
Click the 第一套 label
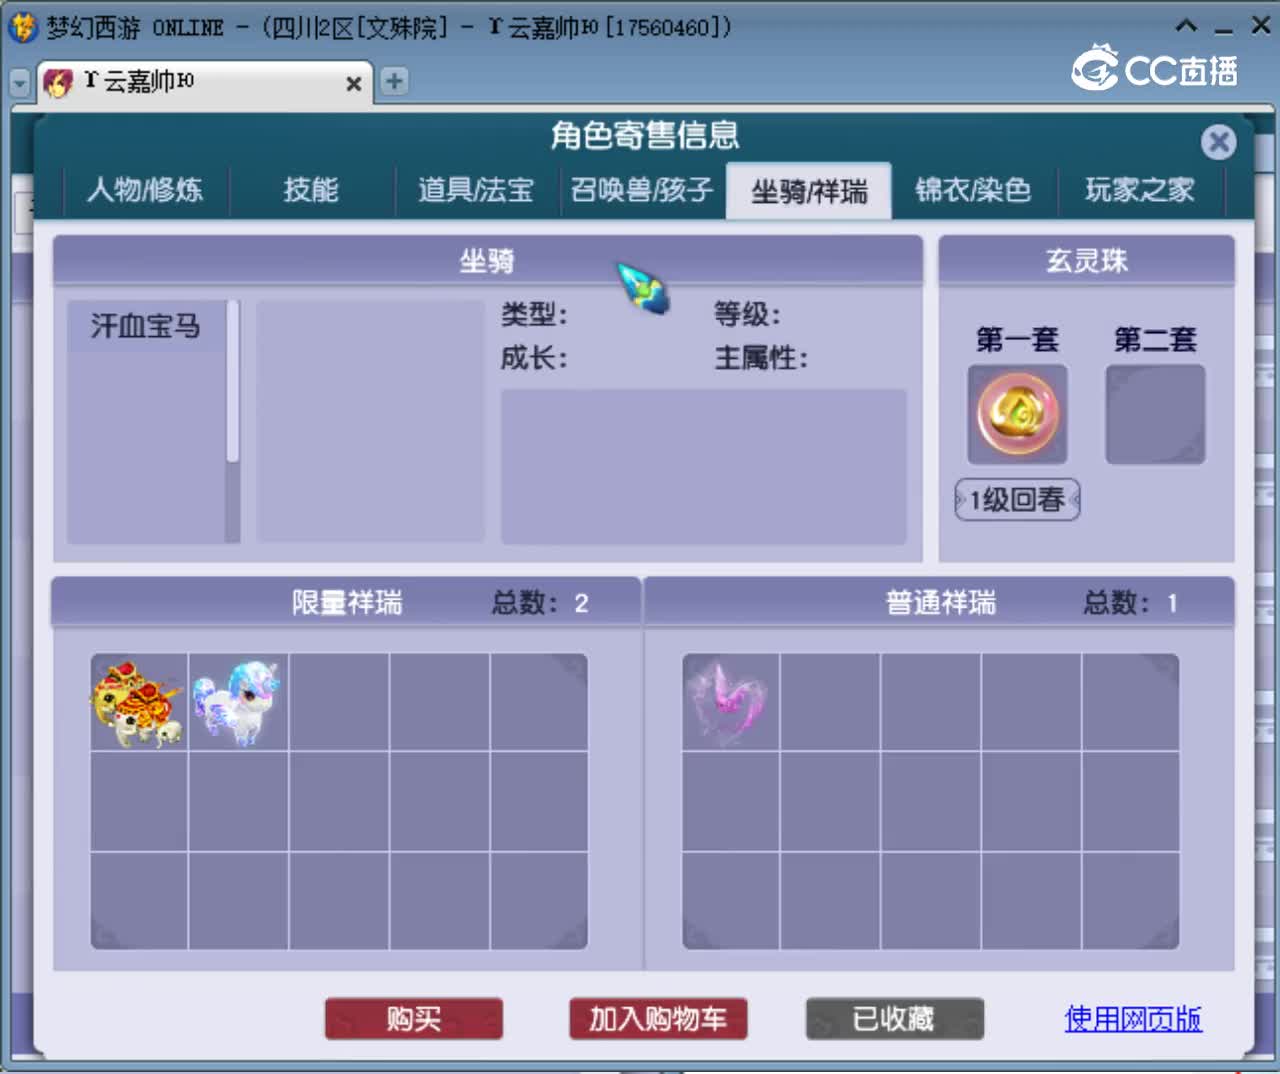(x=1017, y=340)
